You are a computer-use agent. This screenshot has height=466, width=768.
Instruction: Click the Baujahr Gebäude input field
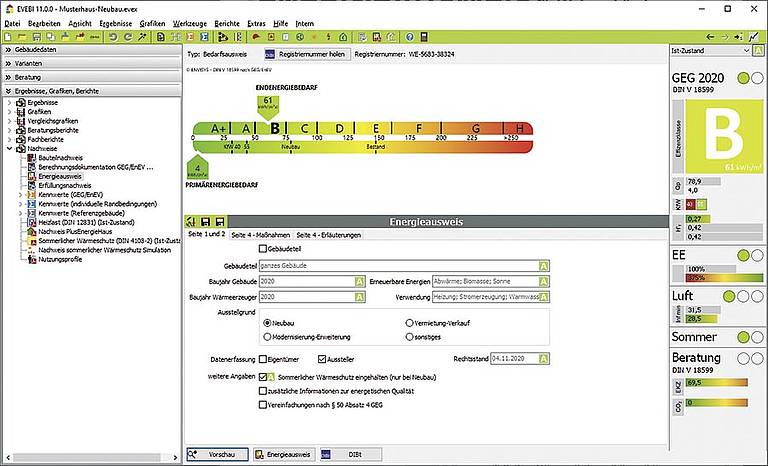click(x=305, y=282)
